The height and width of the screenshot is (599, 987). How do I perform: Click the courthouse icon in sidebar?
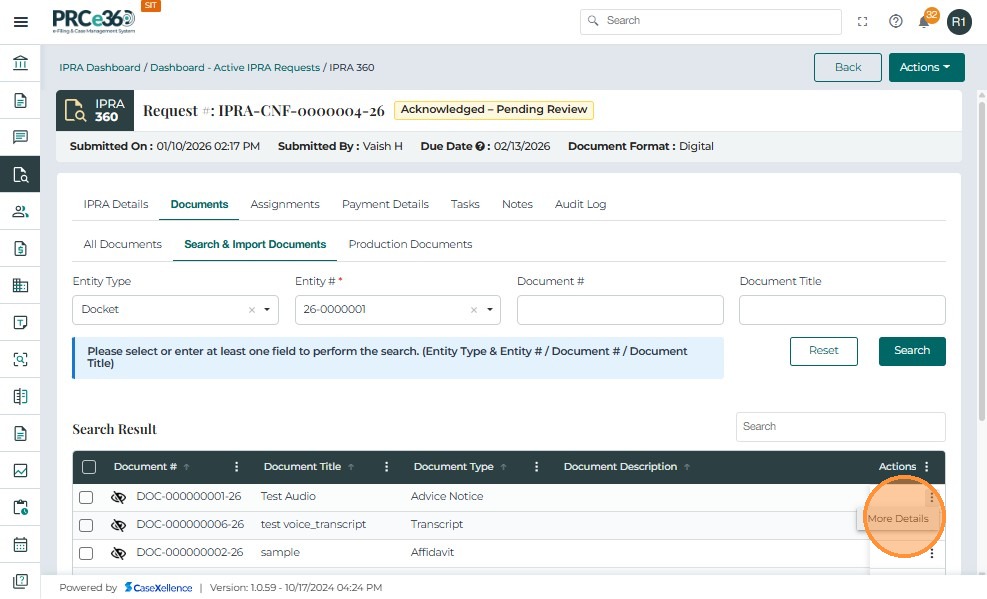pos(20,64)
